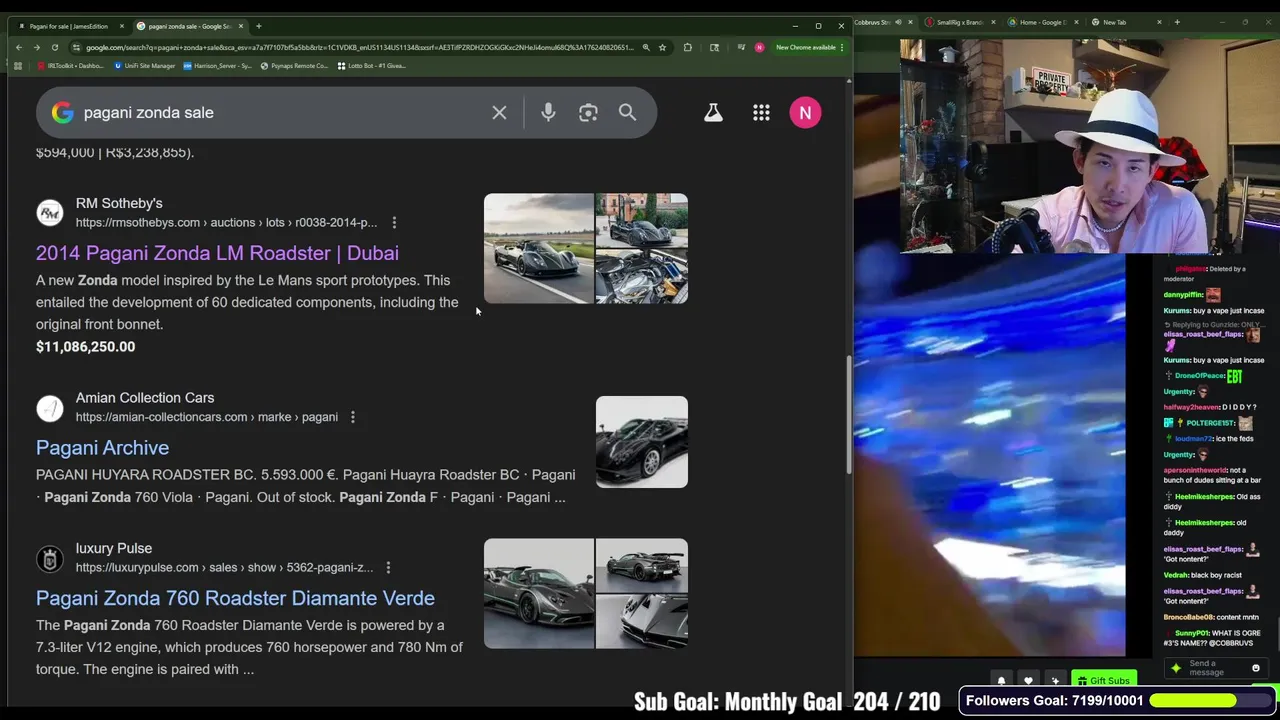Open the new tab plus button
This screenshot has width=1280, height=720.
[258, 26]
